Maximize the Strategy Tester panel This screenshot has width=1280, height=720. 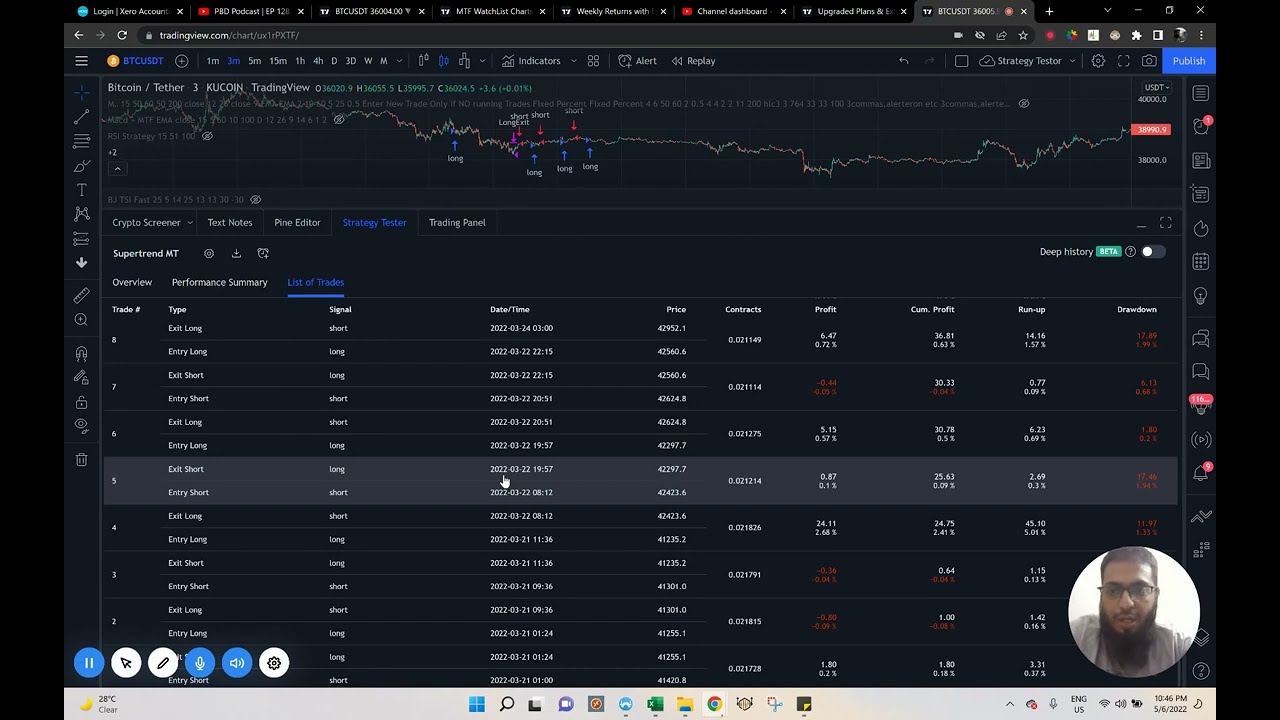coord(1165,223)
